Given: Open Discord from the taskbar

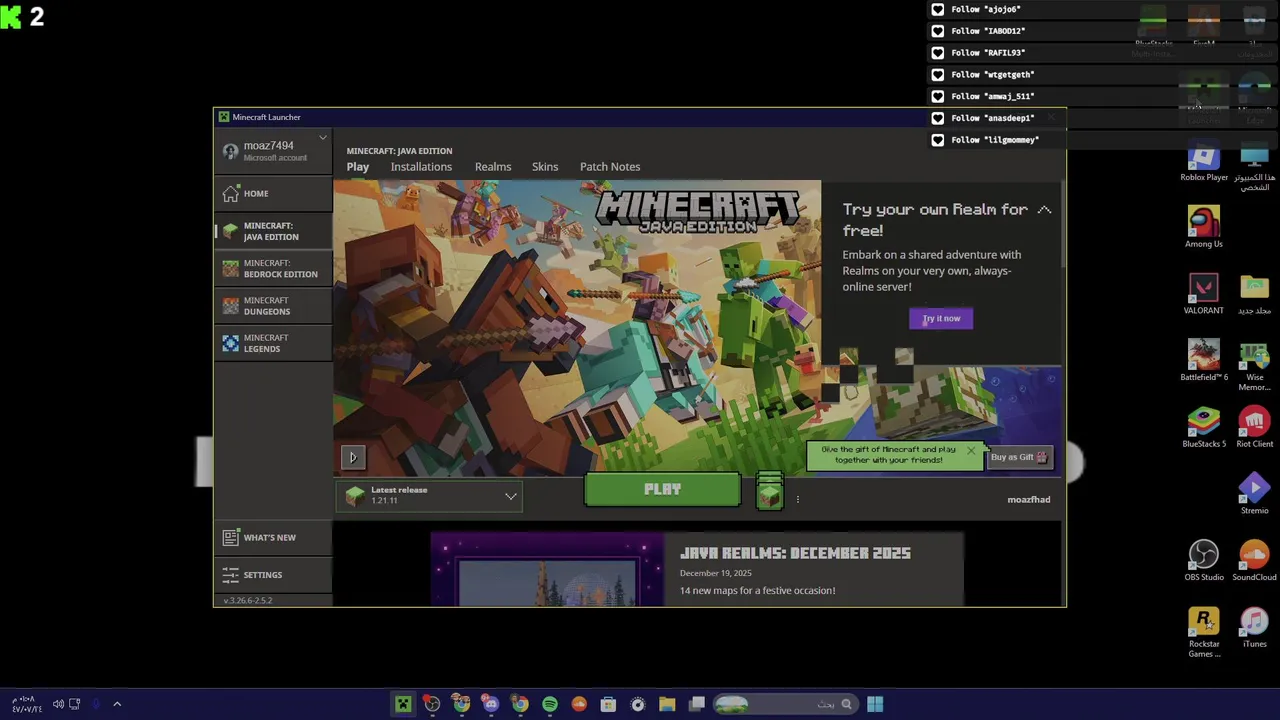Looking at the screenshot, I should pyautogui.click(x=490, y=704).
